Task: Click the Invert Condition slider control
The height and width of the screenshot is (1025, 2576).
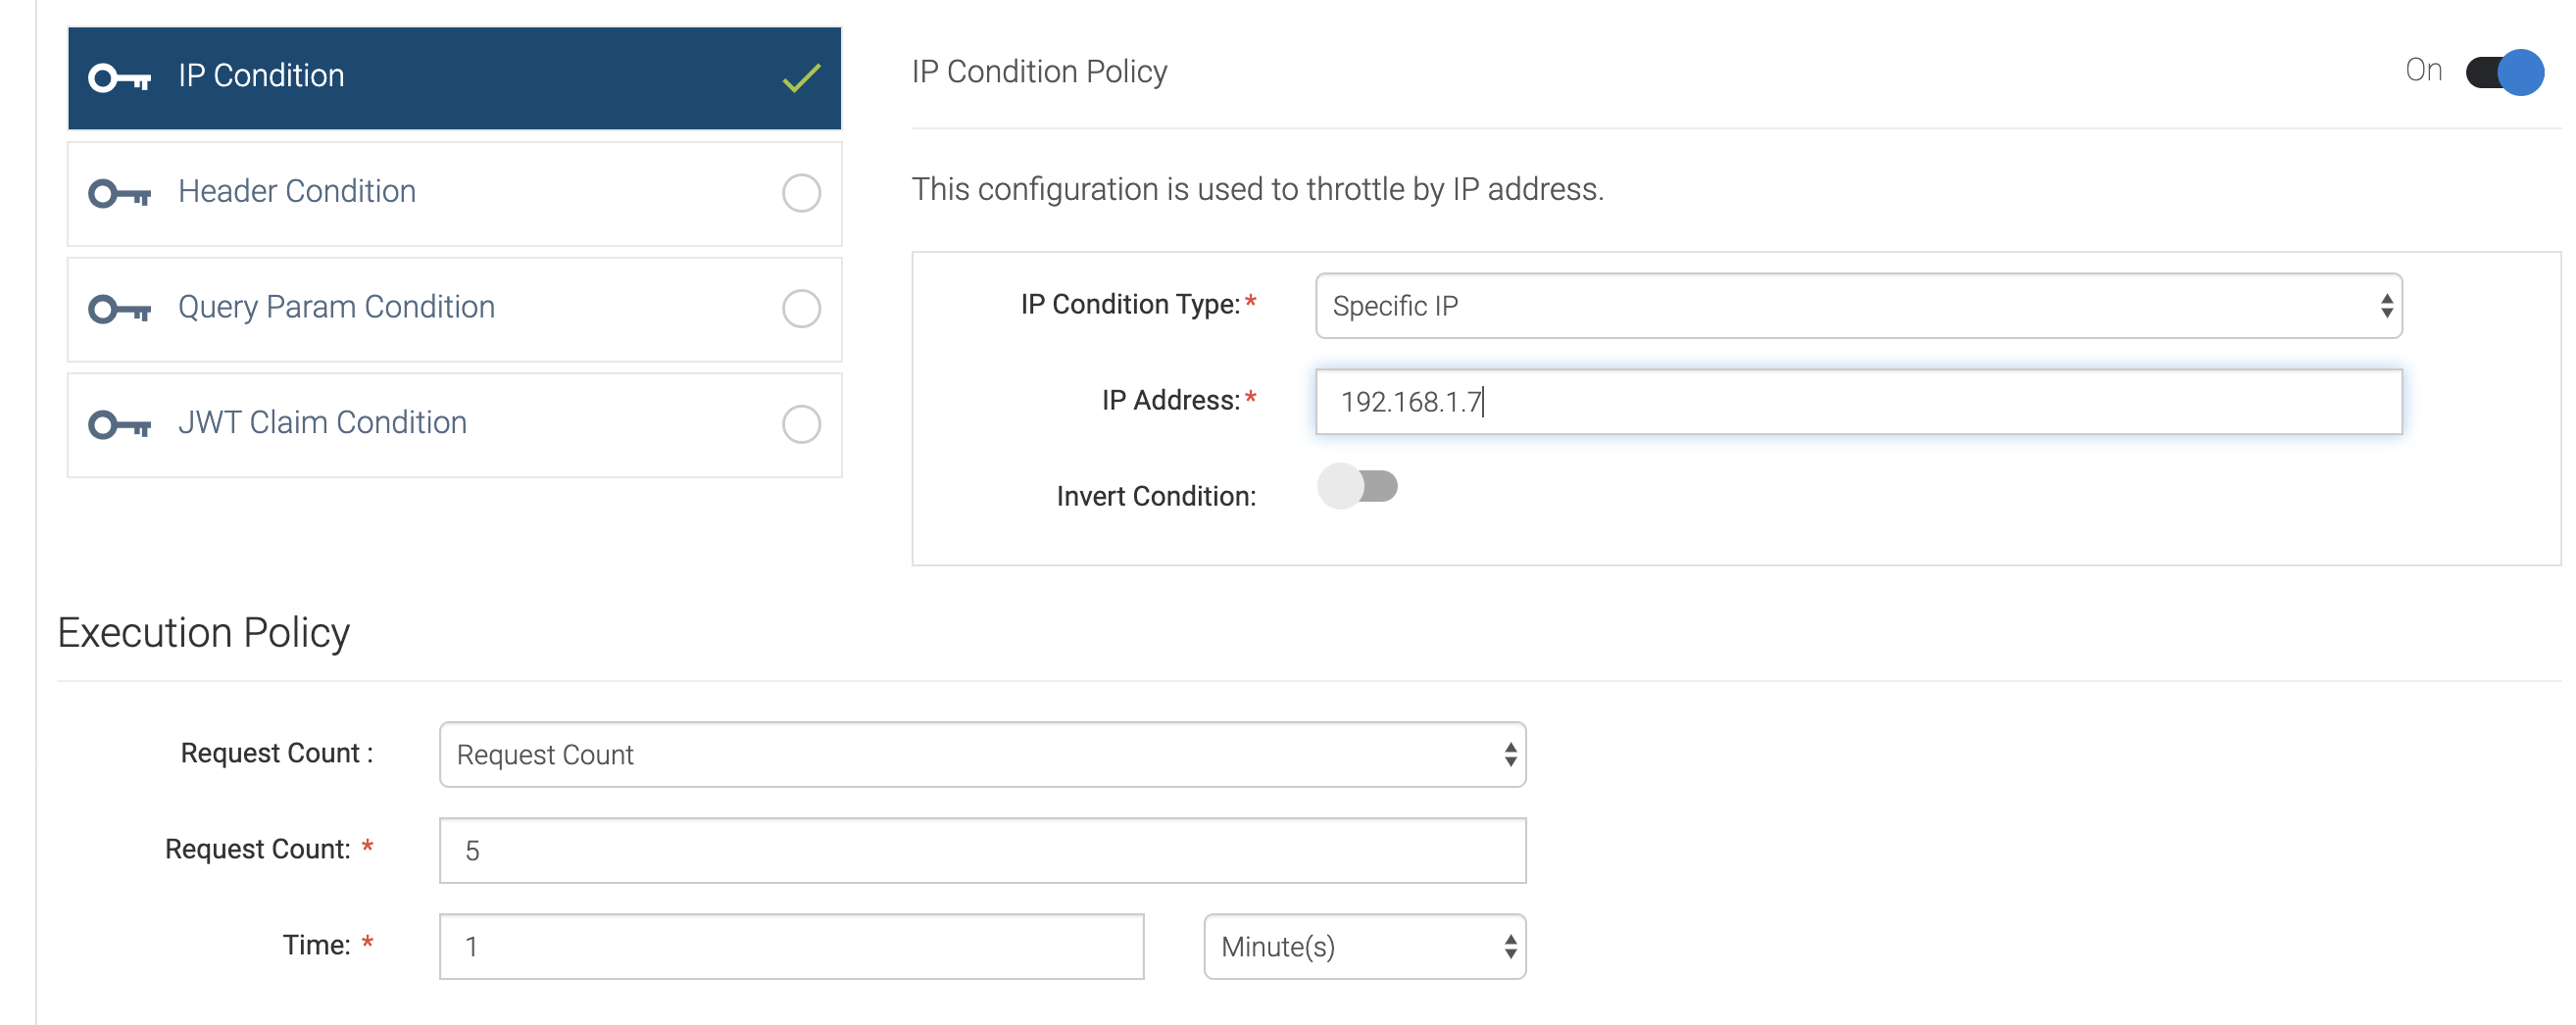Action: [1357, 487]
